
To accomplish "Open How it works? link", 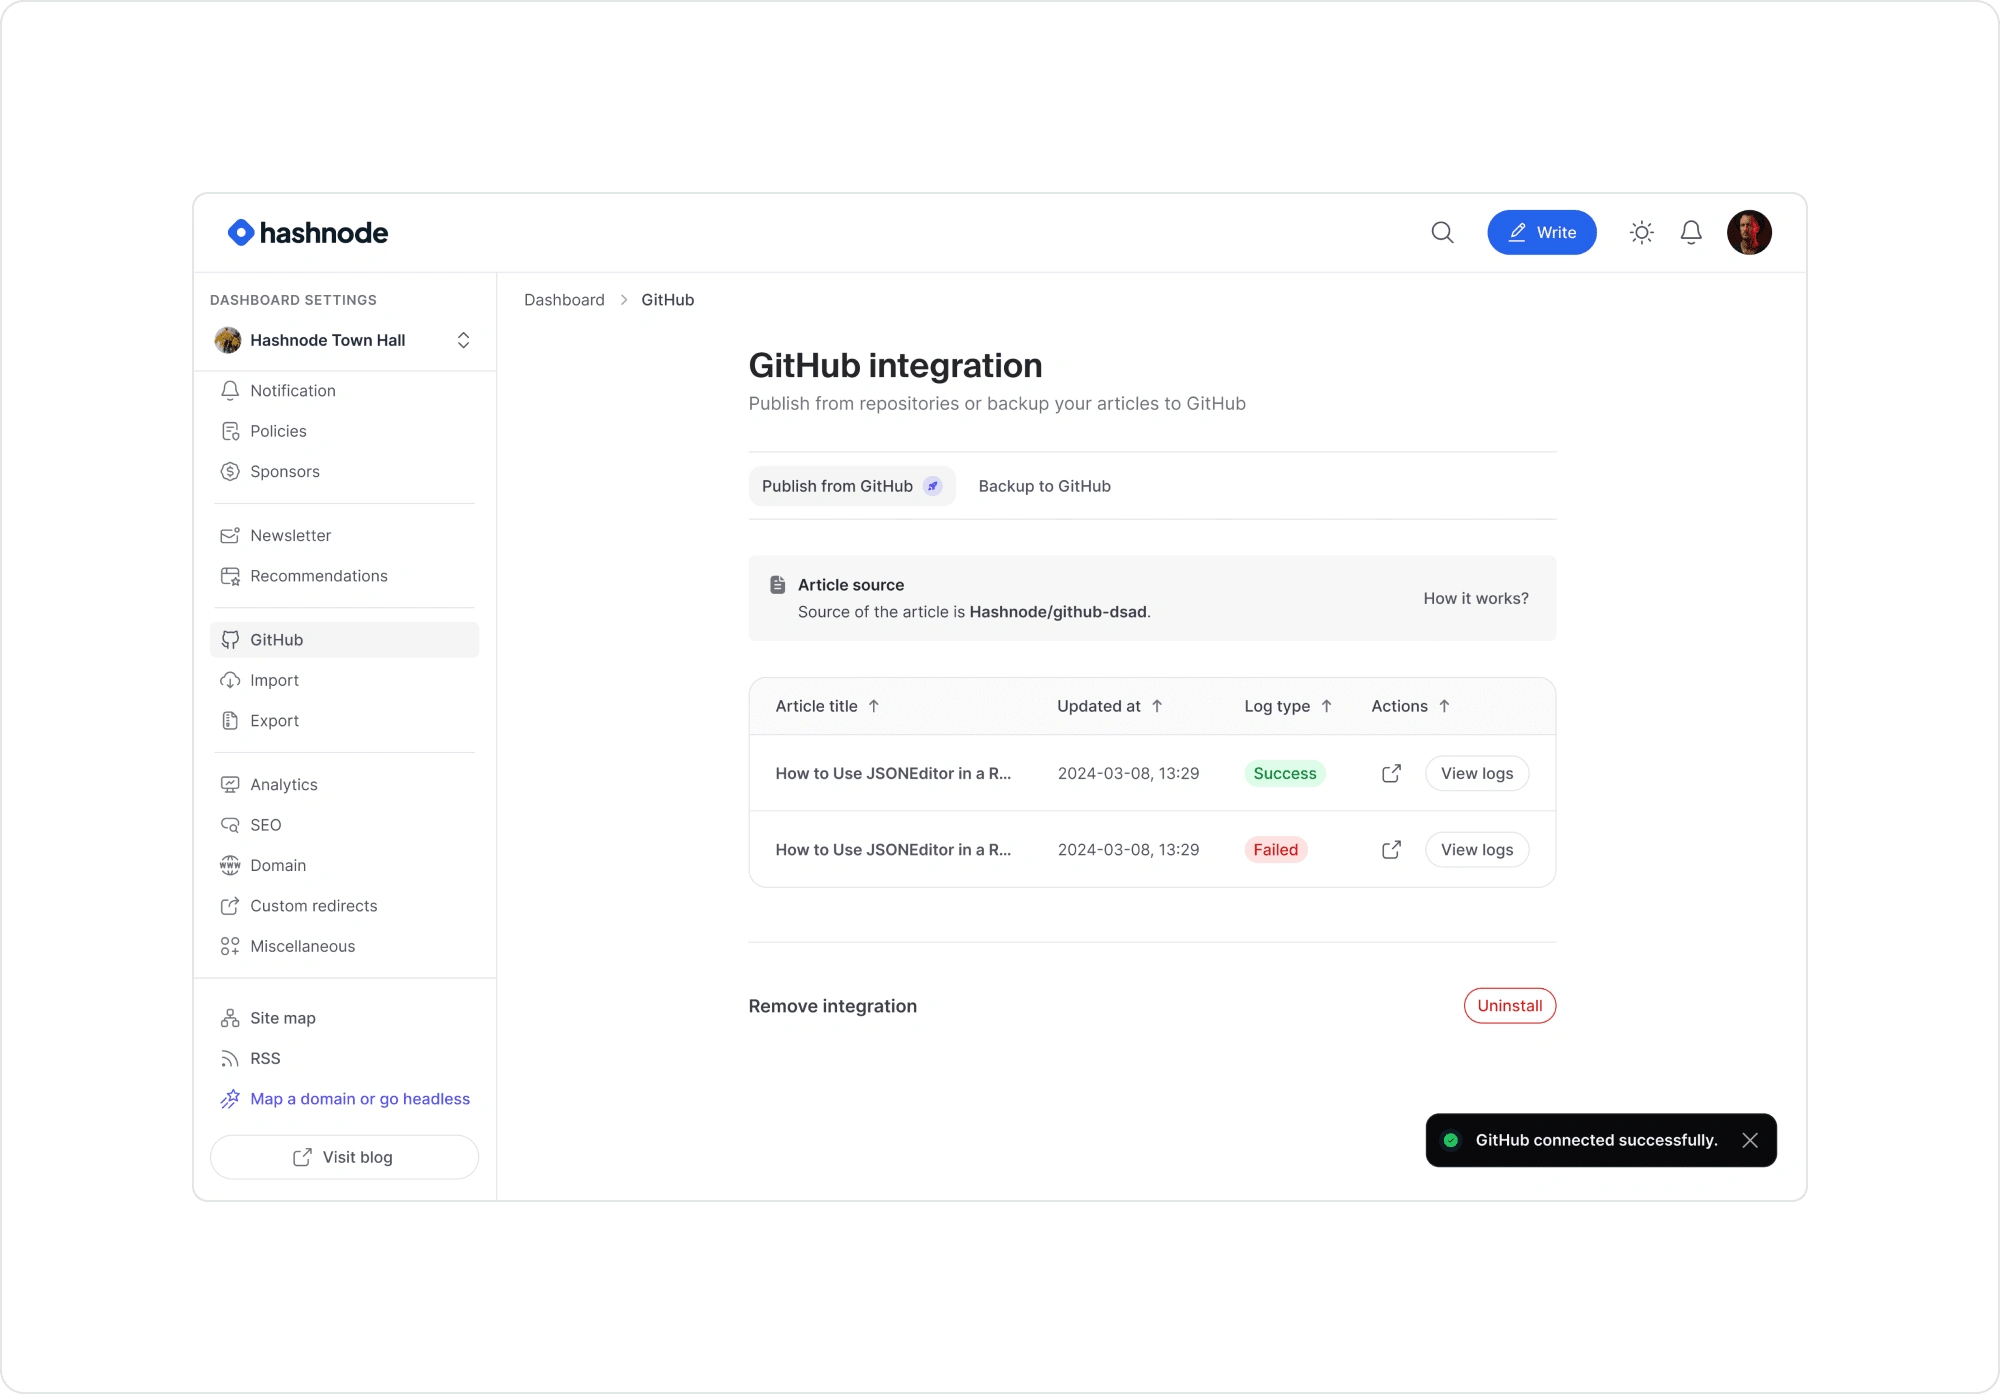I will pyautogui.click(x=1475, y=598).
